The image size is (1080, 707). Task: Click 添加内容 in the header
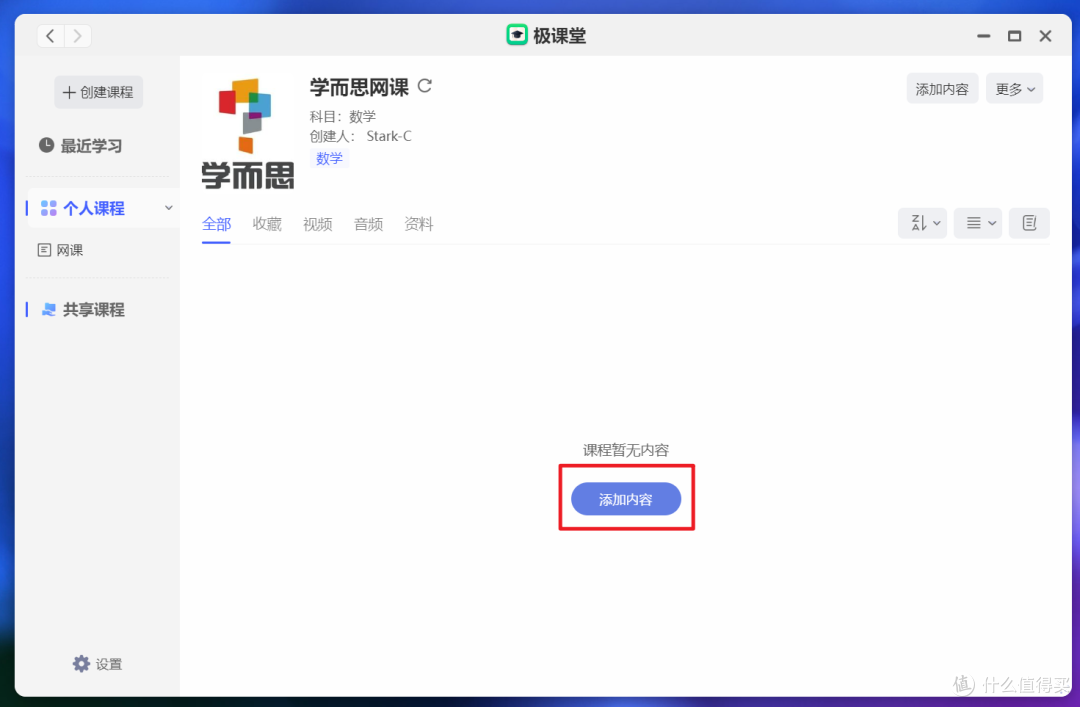coord(942,89)
